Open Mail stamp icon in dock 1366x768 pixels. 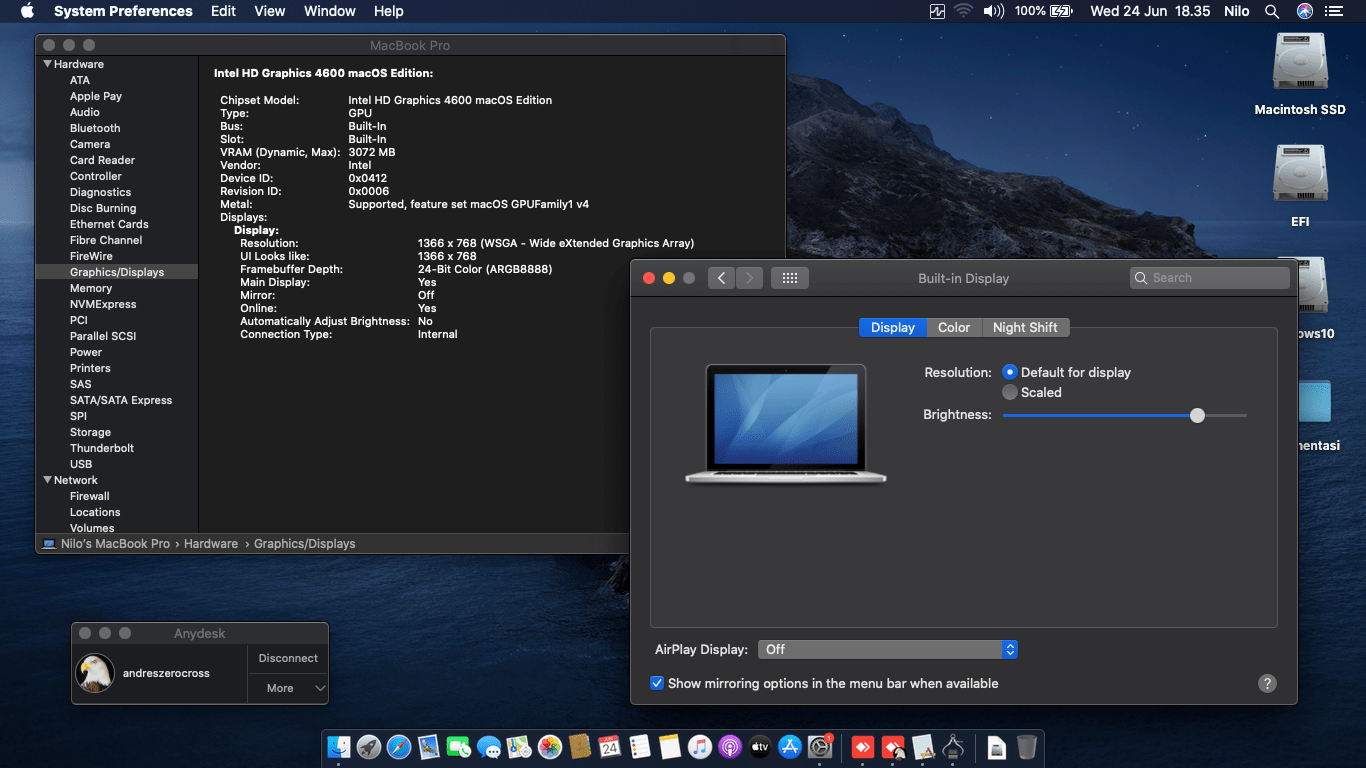tap(429, 747)
